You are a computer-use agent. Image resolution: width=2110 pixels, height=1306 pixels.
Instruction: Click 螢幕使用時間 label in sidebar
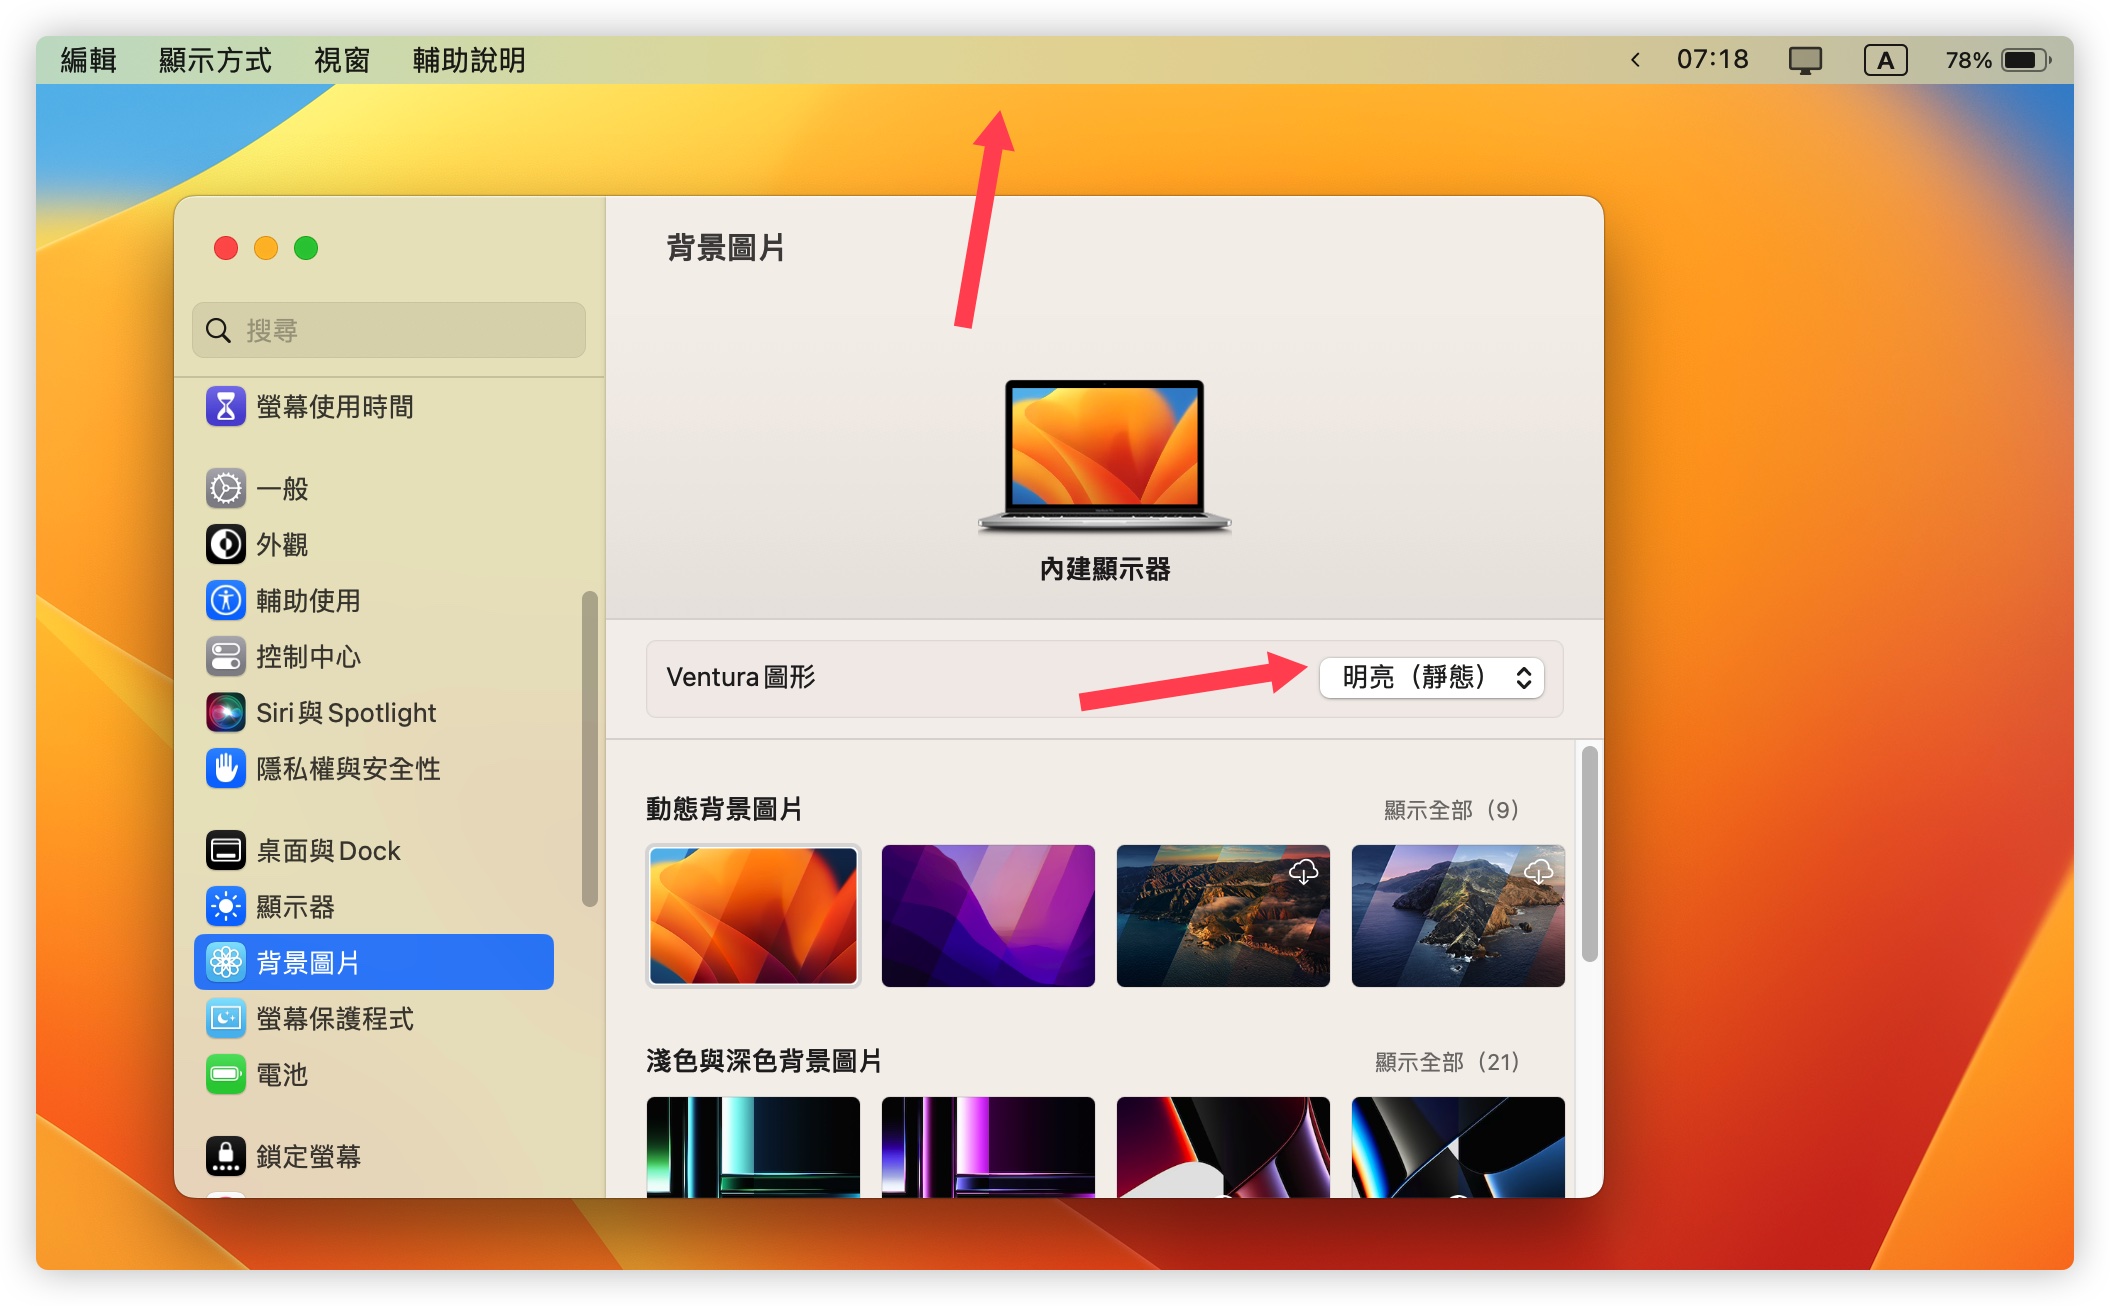335,407
